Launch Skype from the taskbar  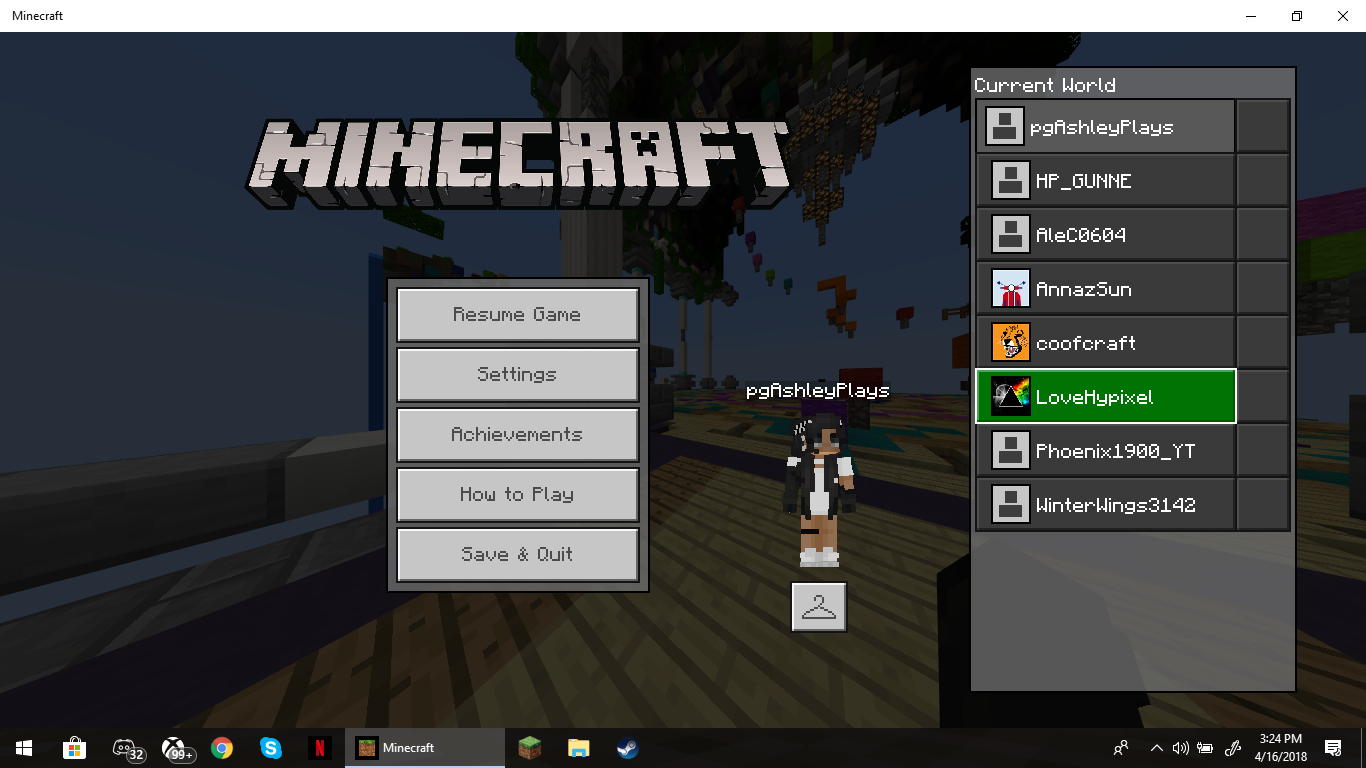click(270, 748)
